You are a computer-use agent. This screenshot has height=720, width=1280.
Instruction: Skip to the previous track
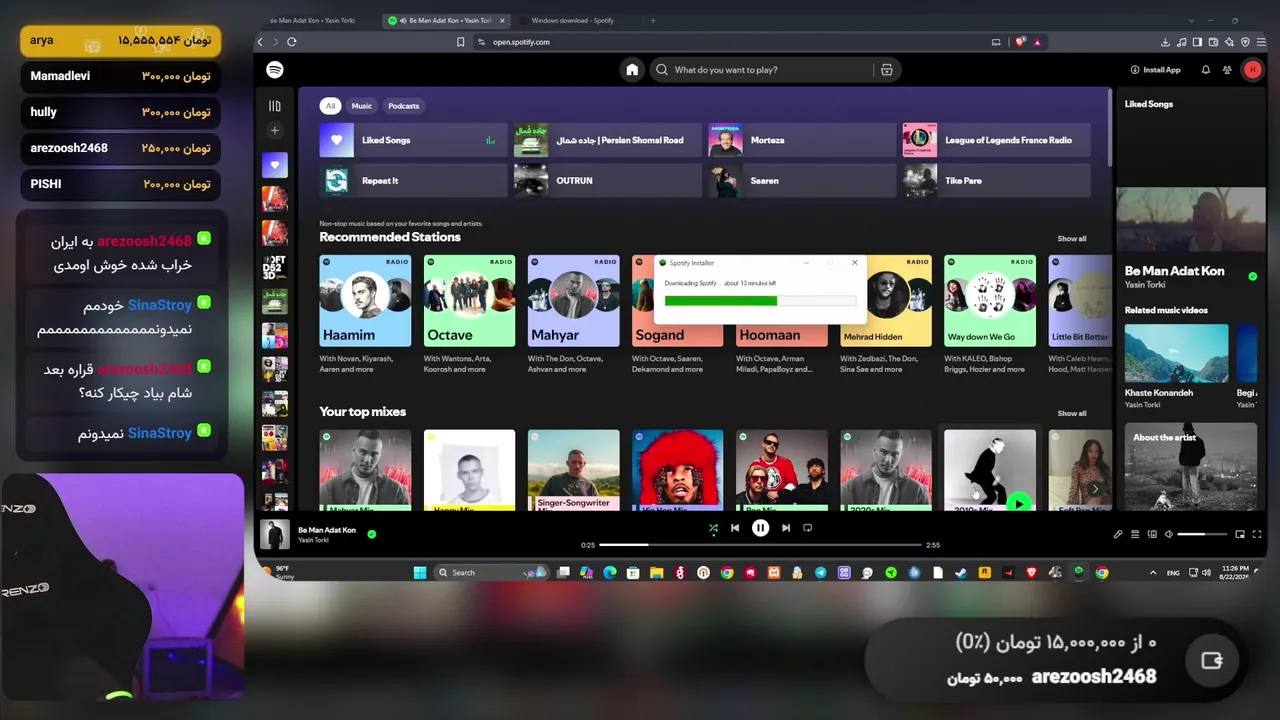(x=735, y=528)
